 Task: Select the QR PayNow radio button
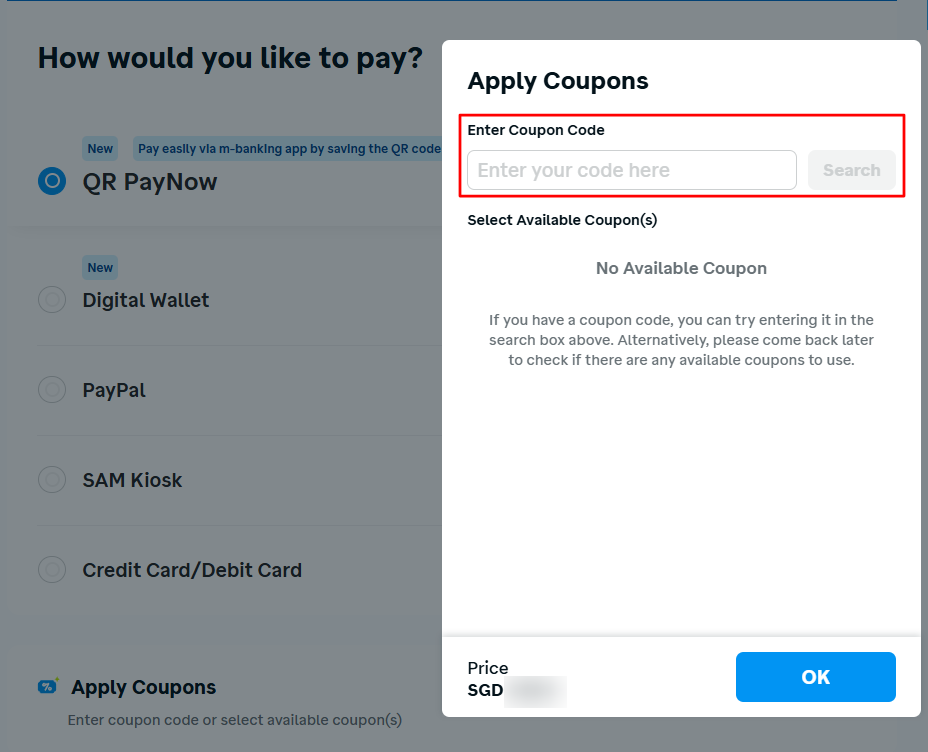52,181
